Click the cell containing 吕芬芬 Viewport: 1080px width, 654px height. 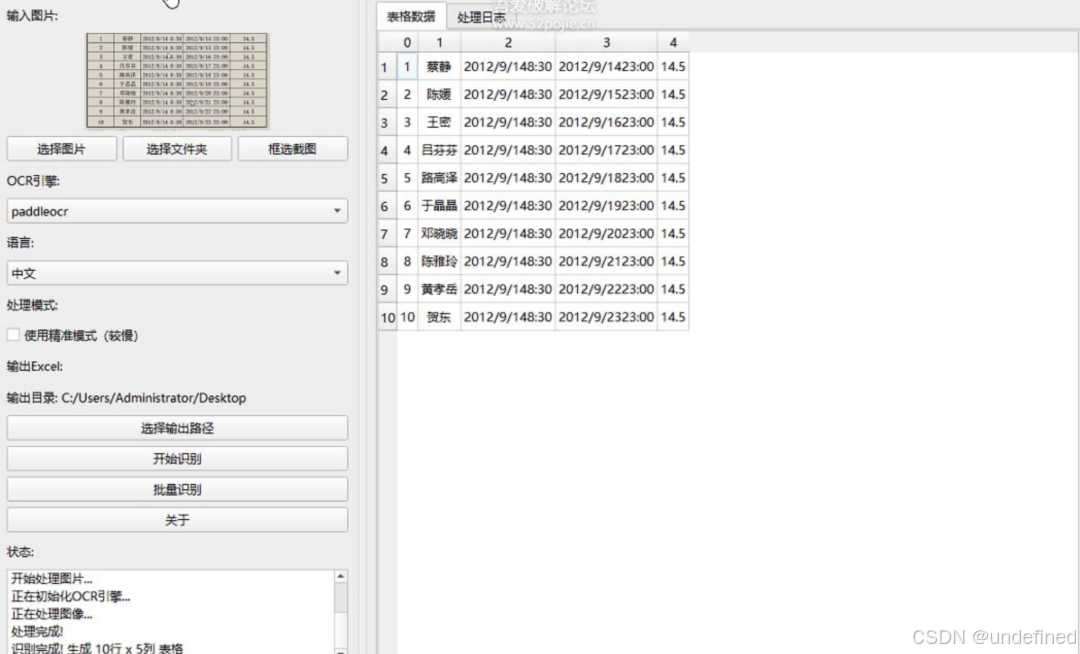coord(439,150)
